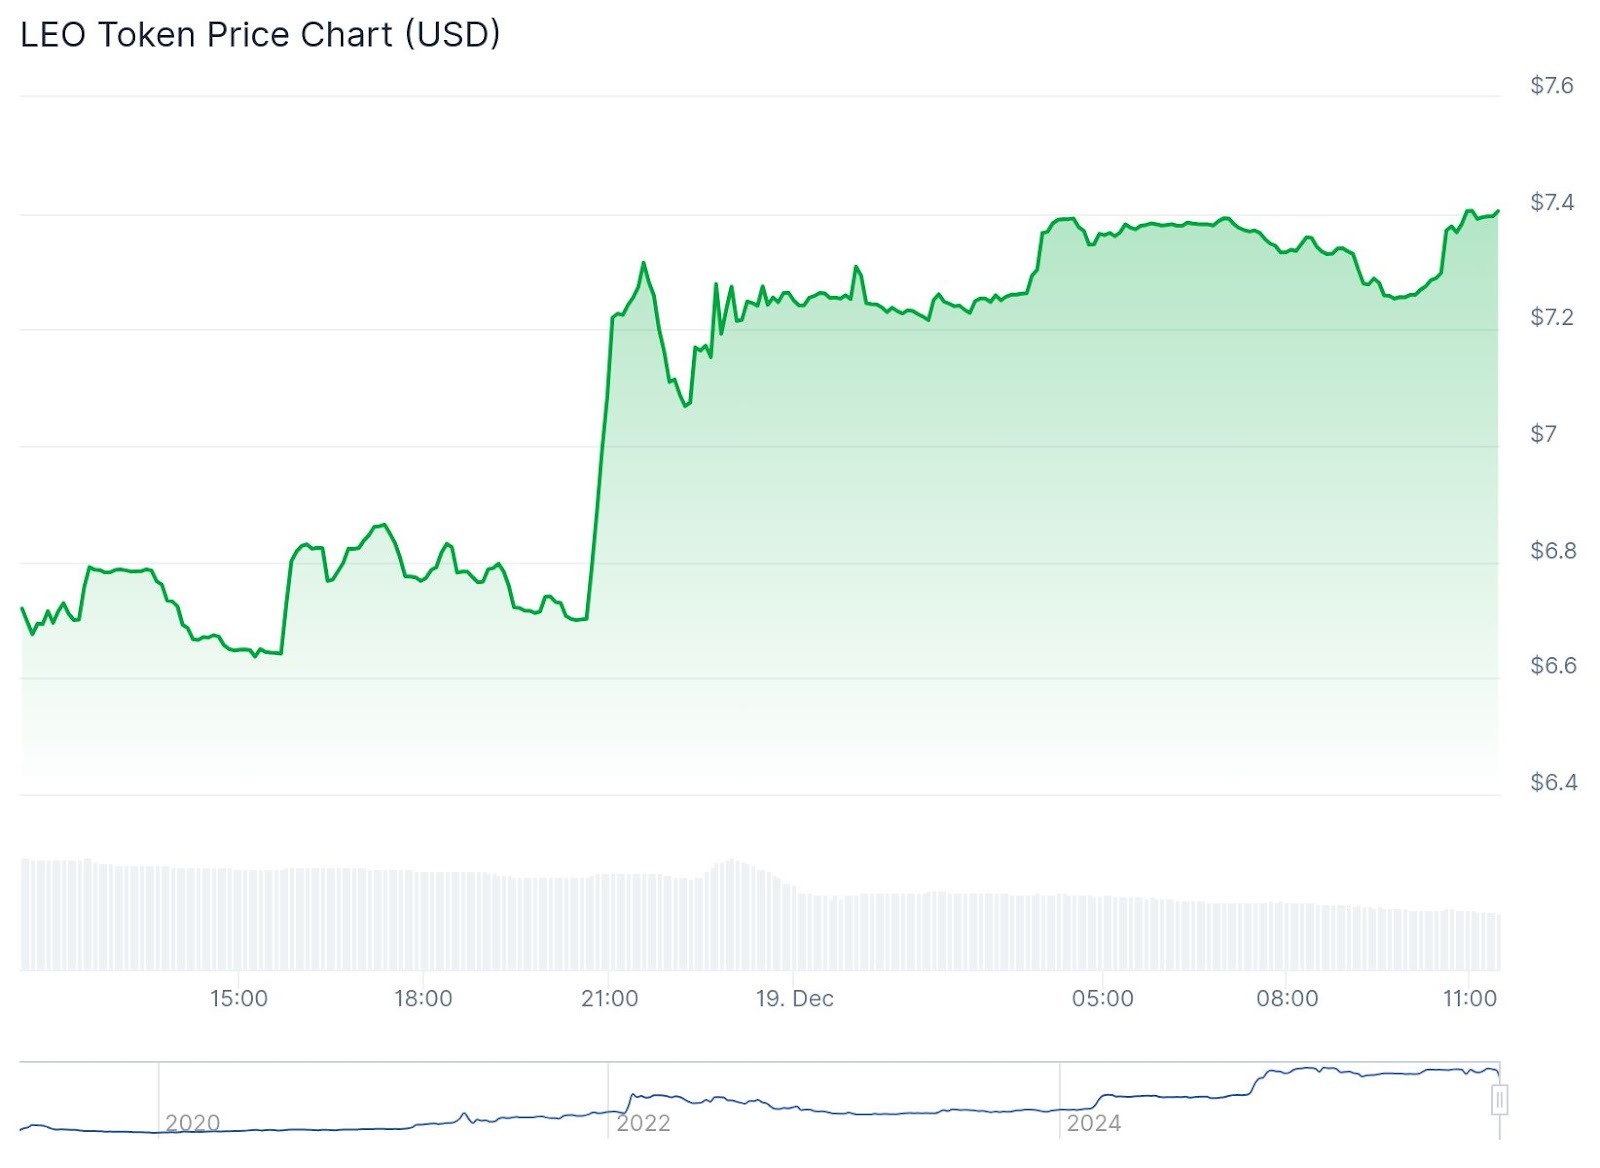1600x1168 pixels.
Task: Click the 19. Dec date label
Action: tap(794, 998)
